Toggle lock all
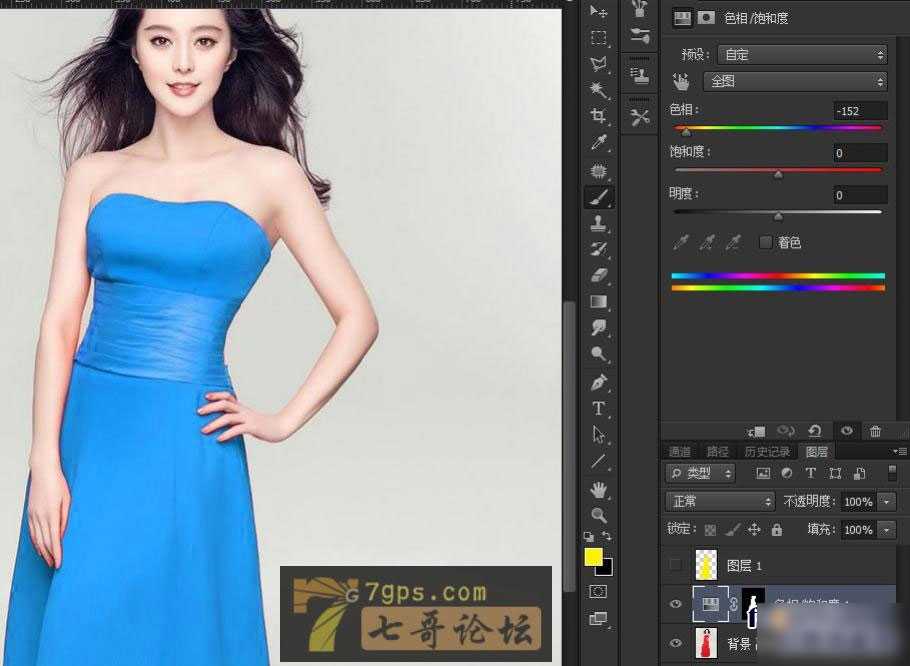Screen dimensions: 910x666 (x=777, y=529)
